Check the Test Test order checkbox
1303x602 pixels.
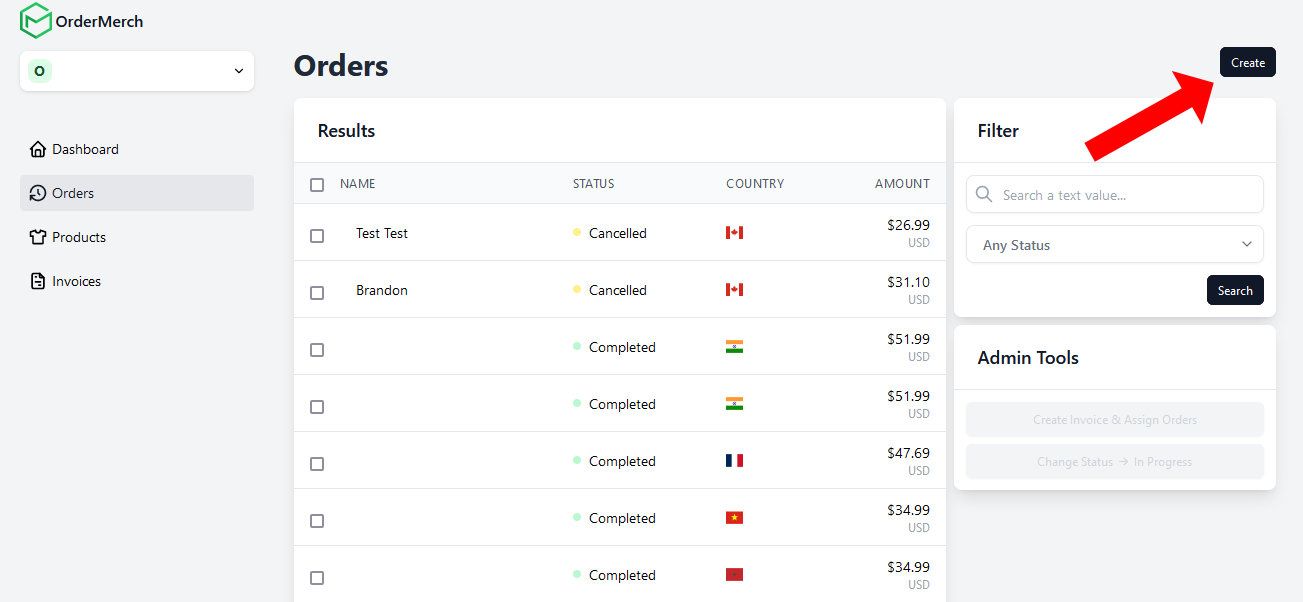(x=317, y=236)
